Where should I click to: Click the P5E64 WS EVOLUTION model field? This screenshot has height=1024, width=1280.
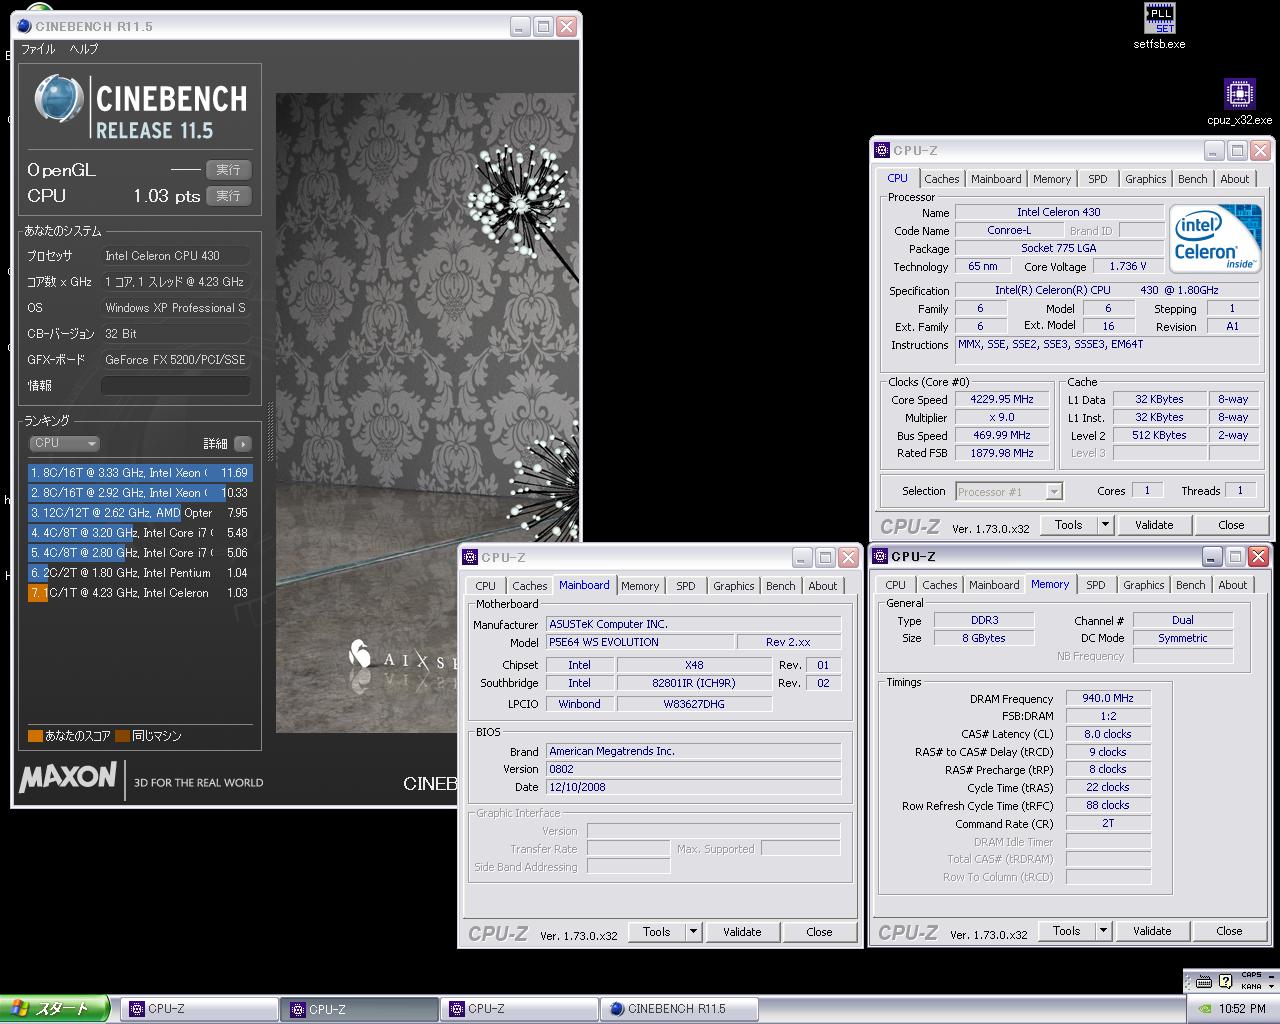[638, 643]
